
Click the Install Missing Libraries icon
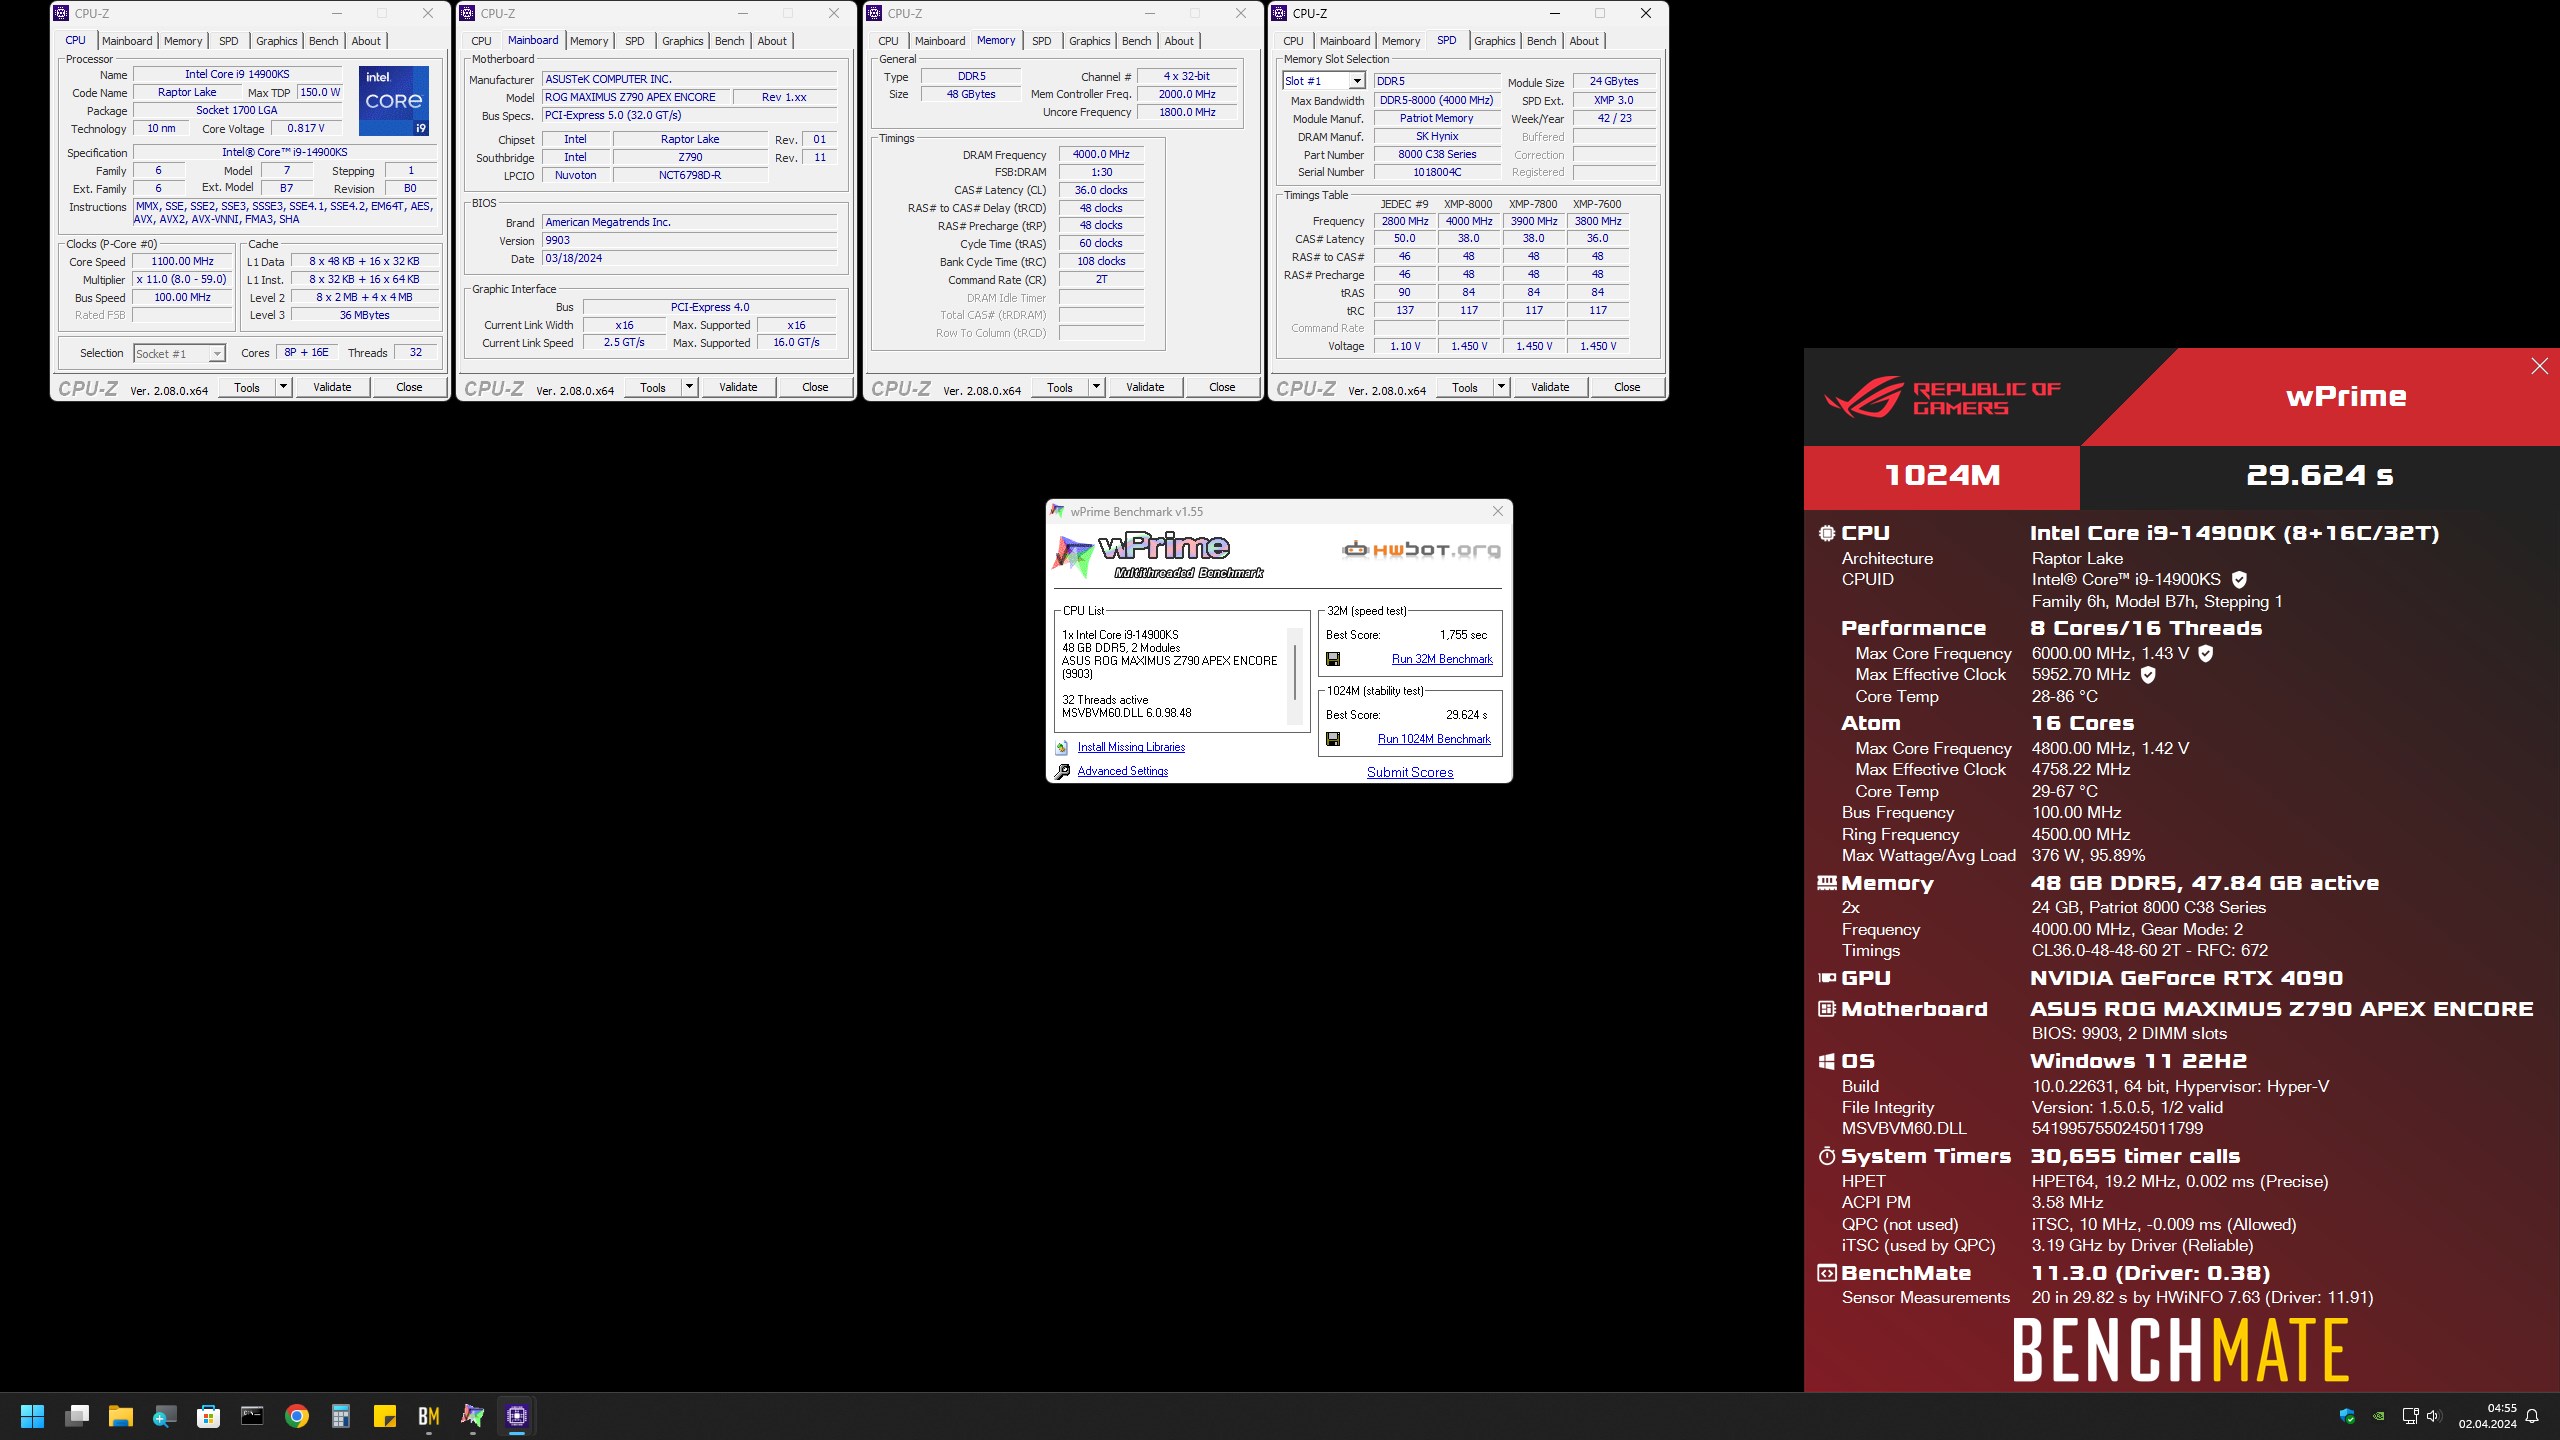(1062, 747)
